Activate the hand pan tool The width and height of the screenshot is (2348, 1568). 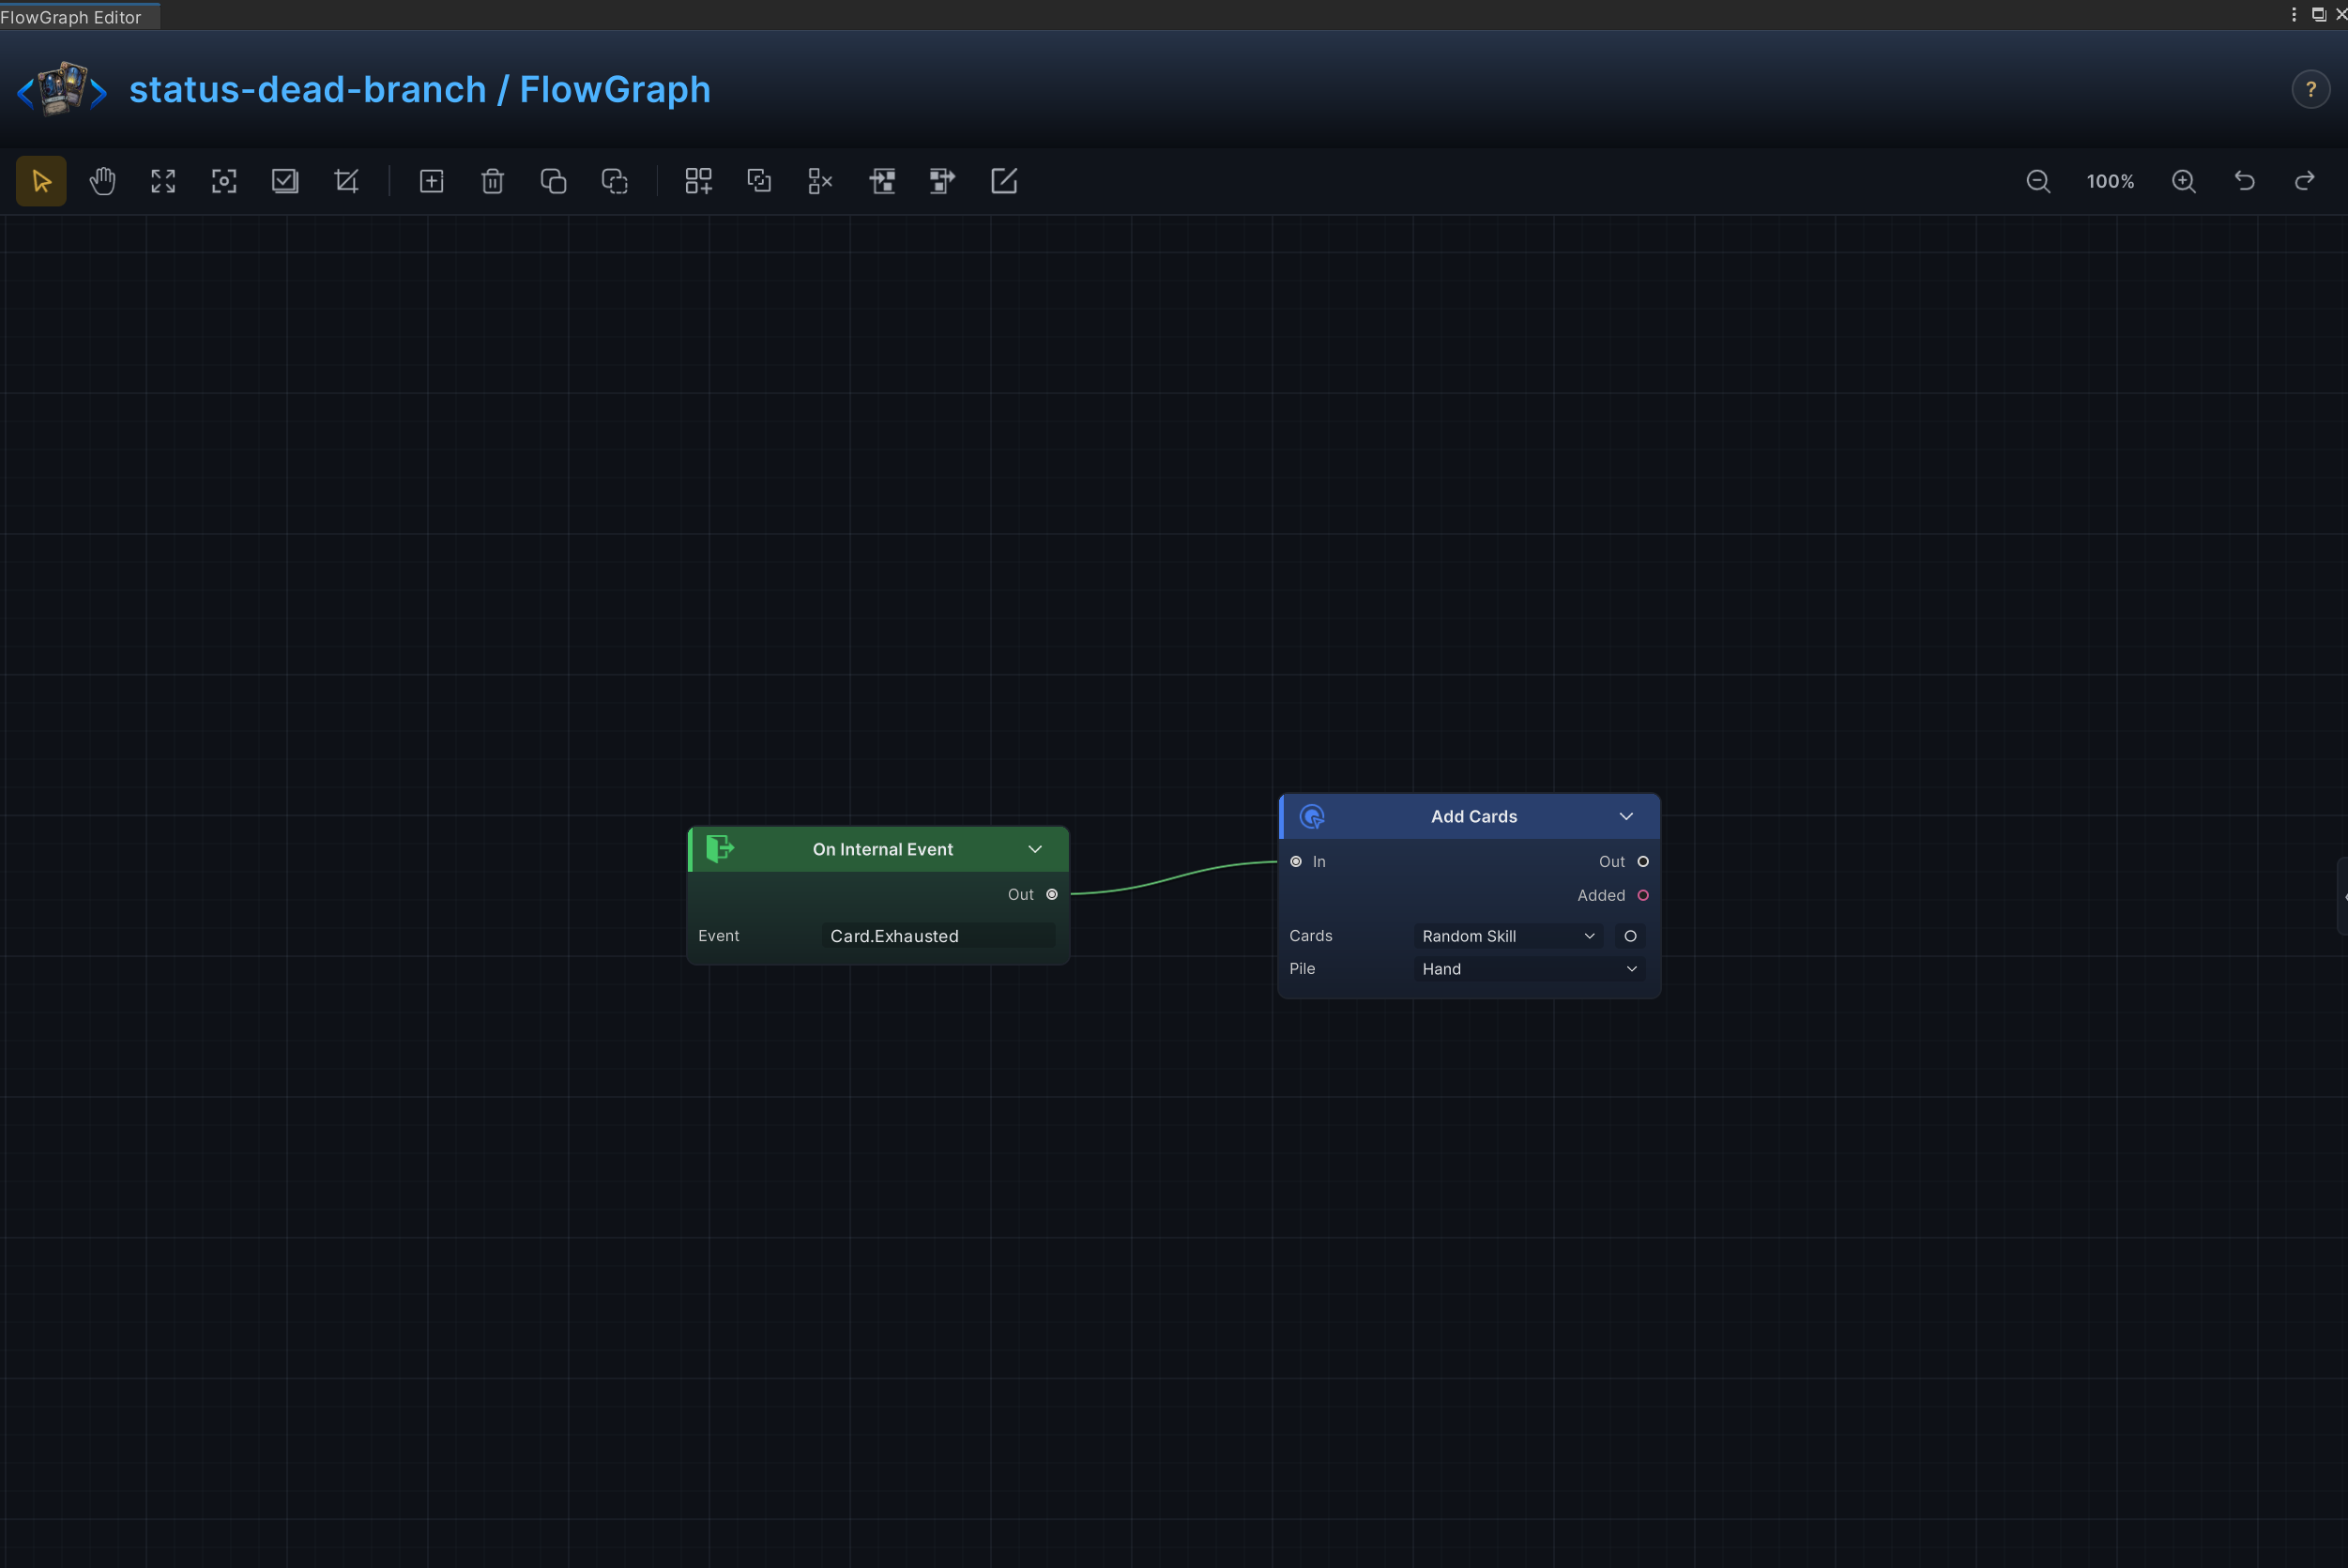pyautogui.click(x=102, y=181)
